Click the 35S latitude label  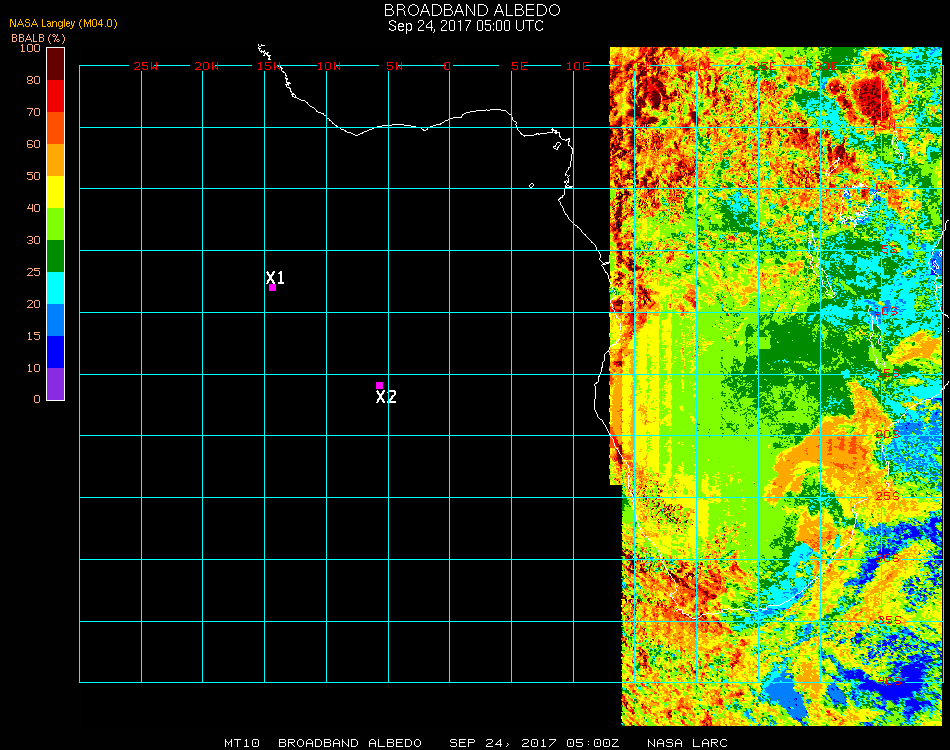click(x=888, y=620)
